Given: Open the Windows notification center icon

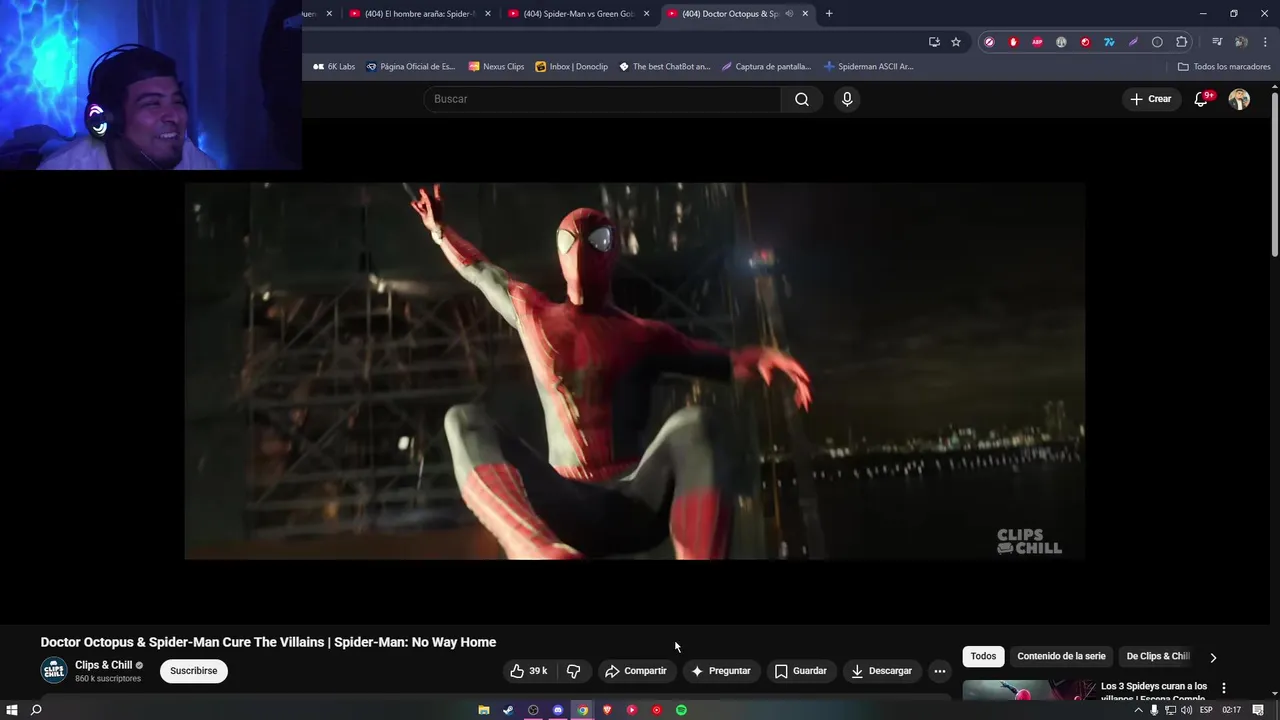Looking at the screenshot, I should click(x=1258, y=710).
